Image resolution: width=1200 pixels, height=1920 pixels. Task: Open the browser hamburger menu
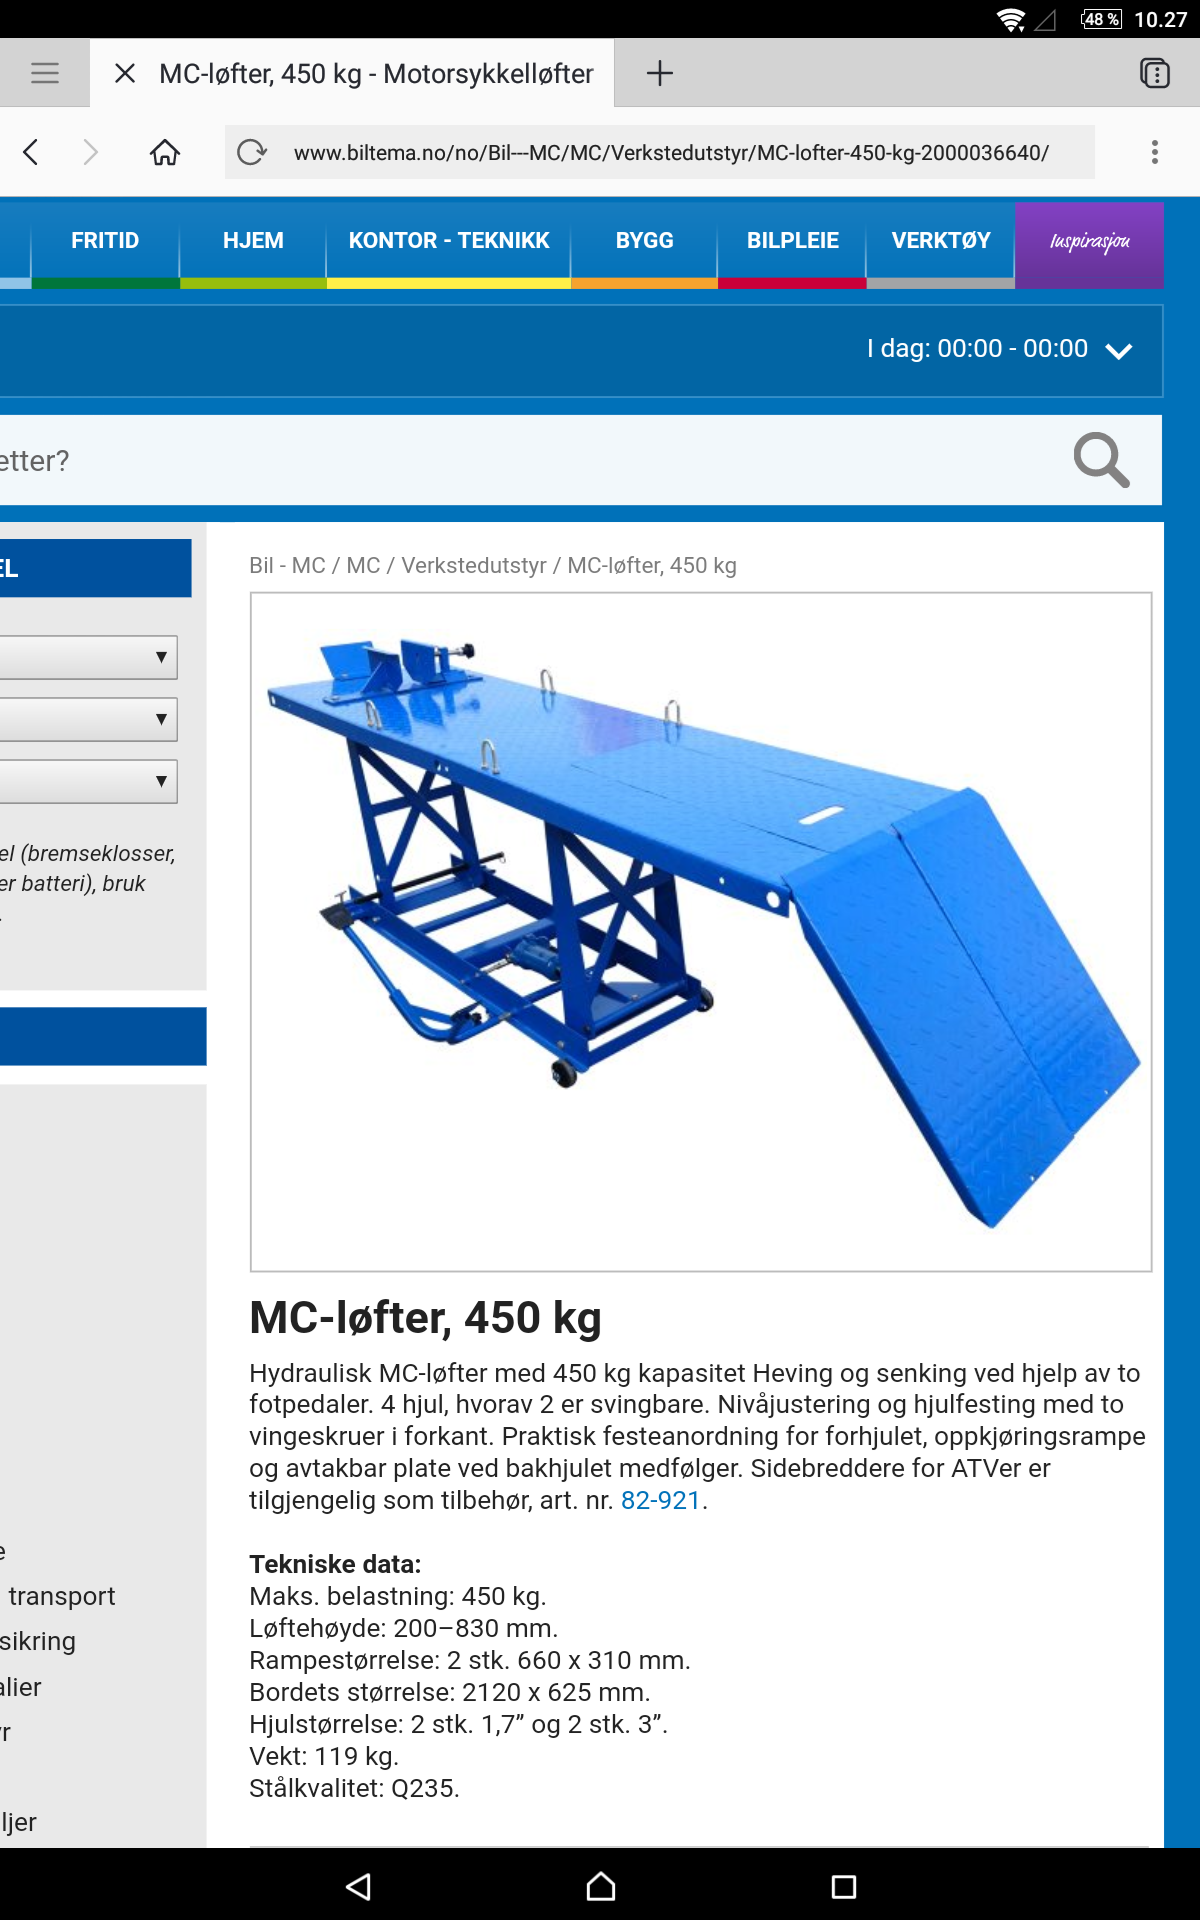(45, 73)
